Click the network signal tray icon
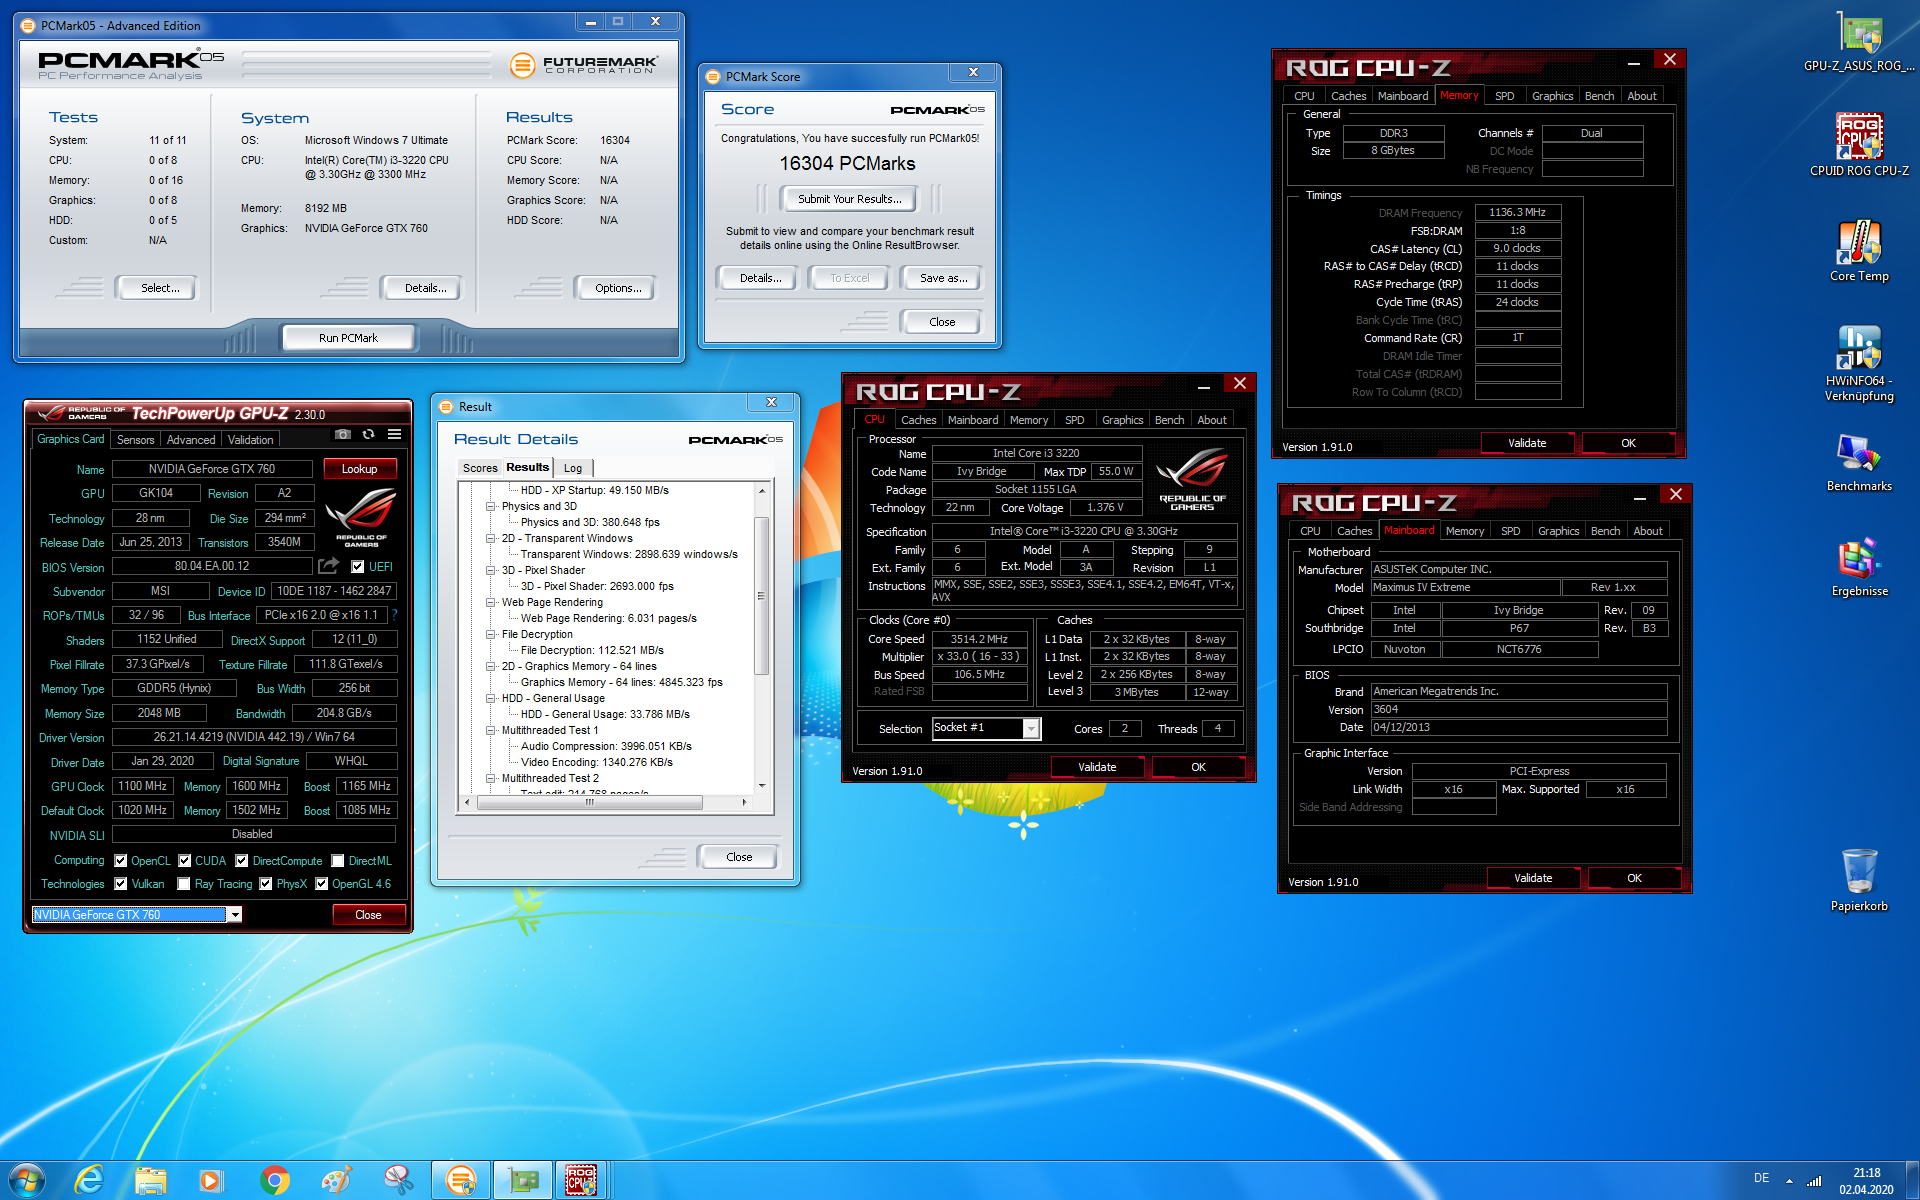Viewport: 1920px width, 1200px height. pyautogui.click(x=1814, y=1180)
